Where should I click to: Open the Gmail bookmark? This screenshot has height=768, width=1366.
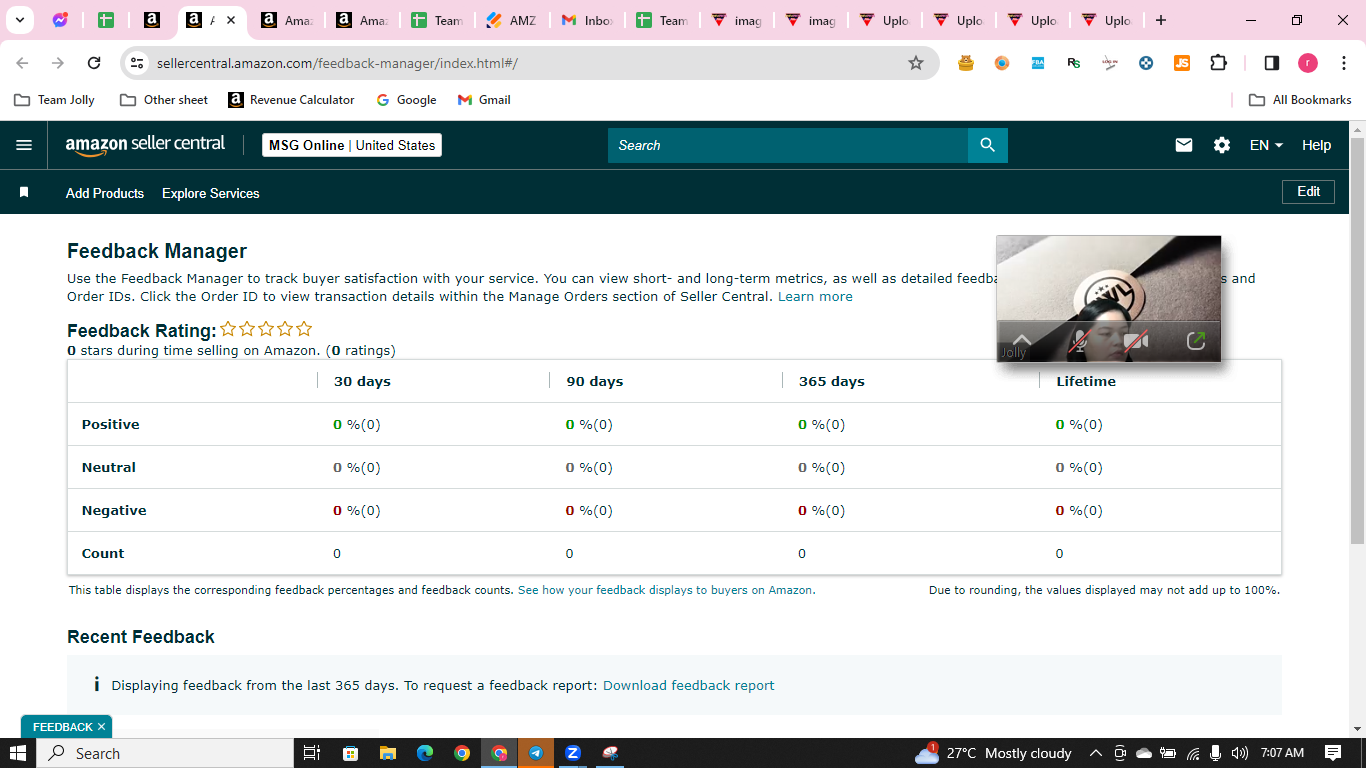pyautogui.click(x=484, y=100)
